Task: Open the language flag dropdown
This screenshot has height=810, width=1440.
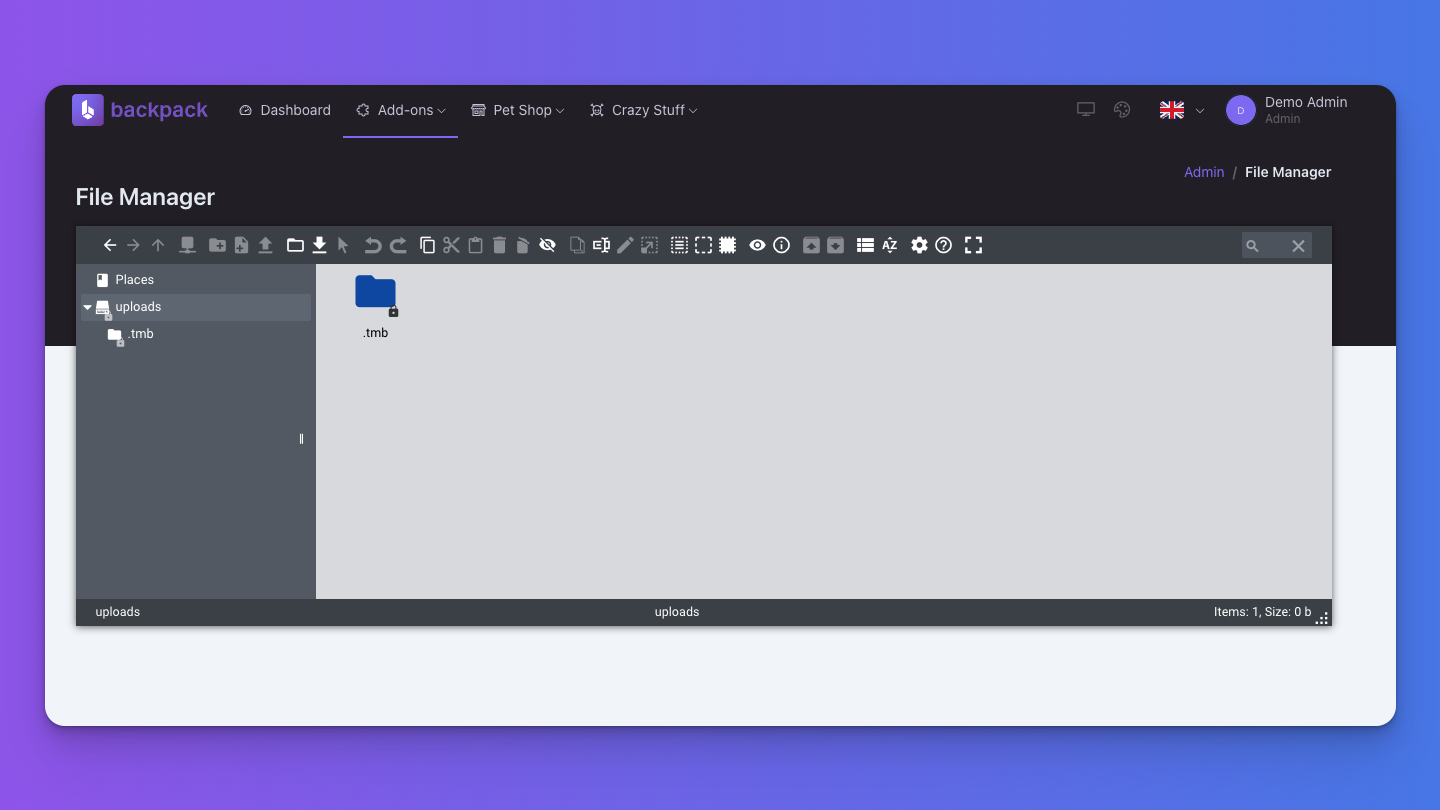Action: [1181, 110]
